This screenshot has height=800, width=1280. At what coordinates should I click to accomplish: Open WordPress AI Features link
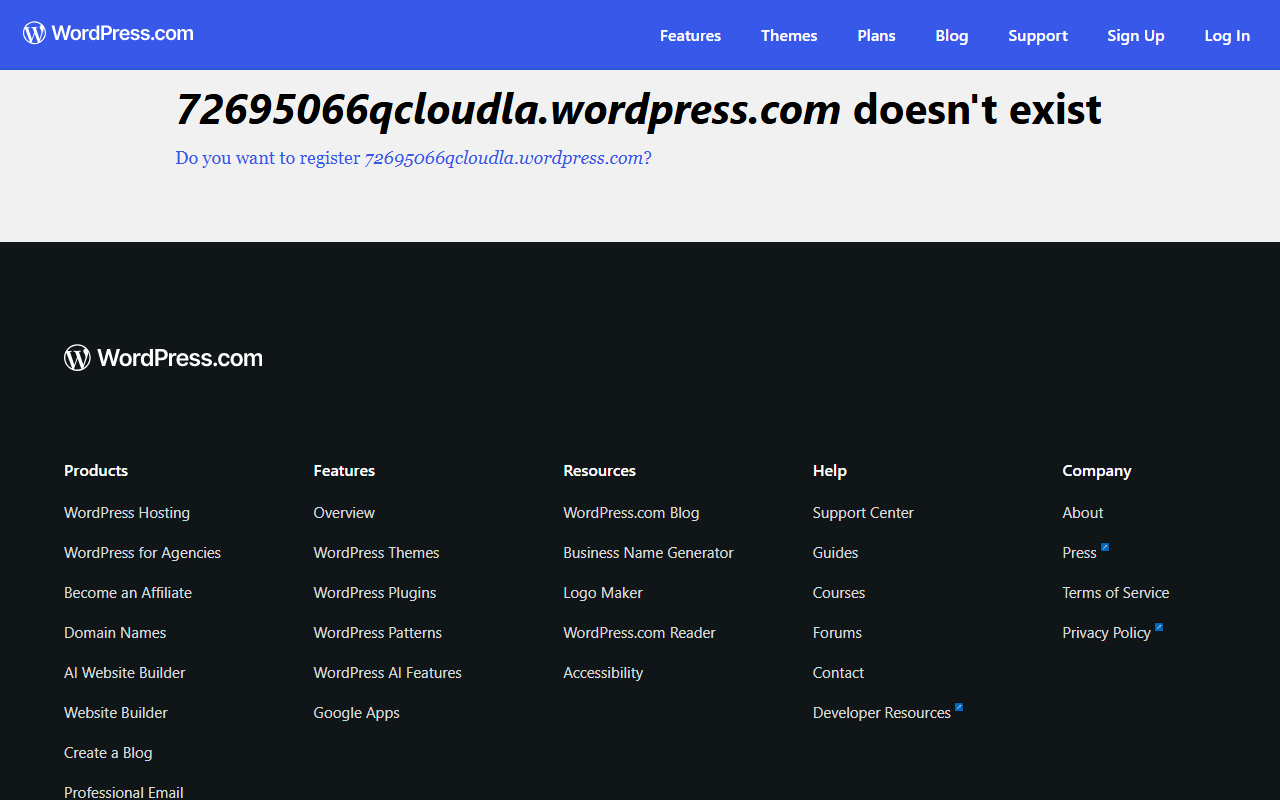coord(387,673)
